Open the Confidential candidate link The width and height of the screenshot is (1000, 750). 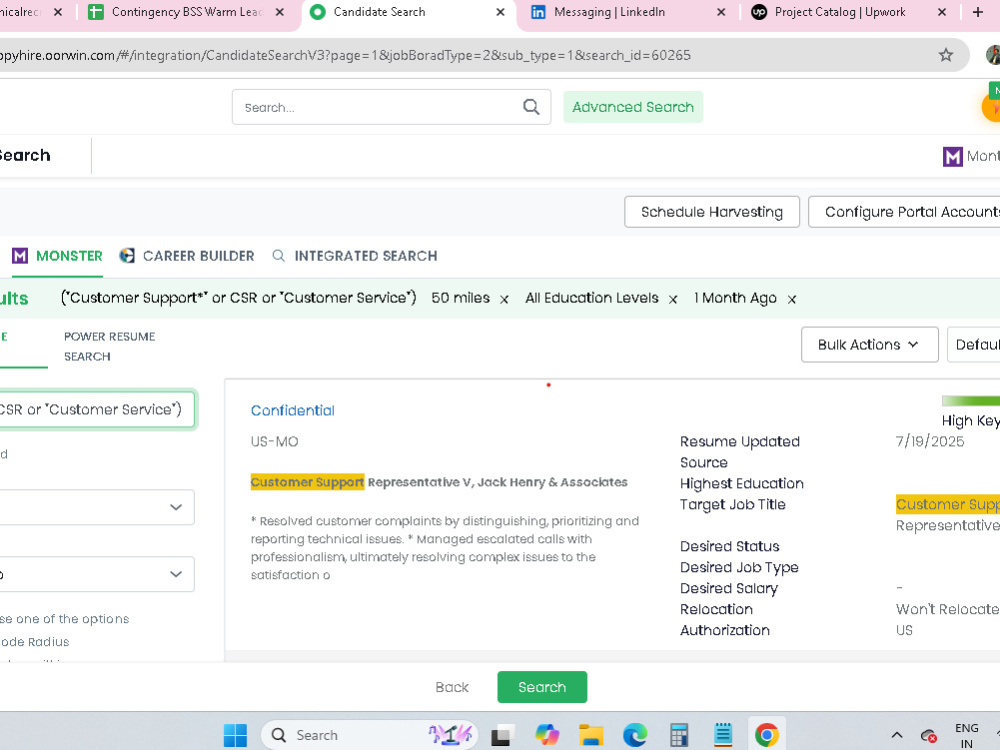pyautogui.click(x=292, y=411)
